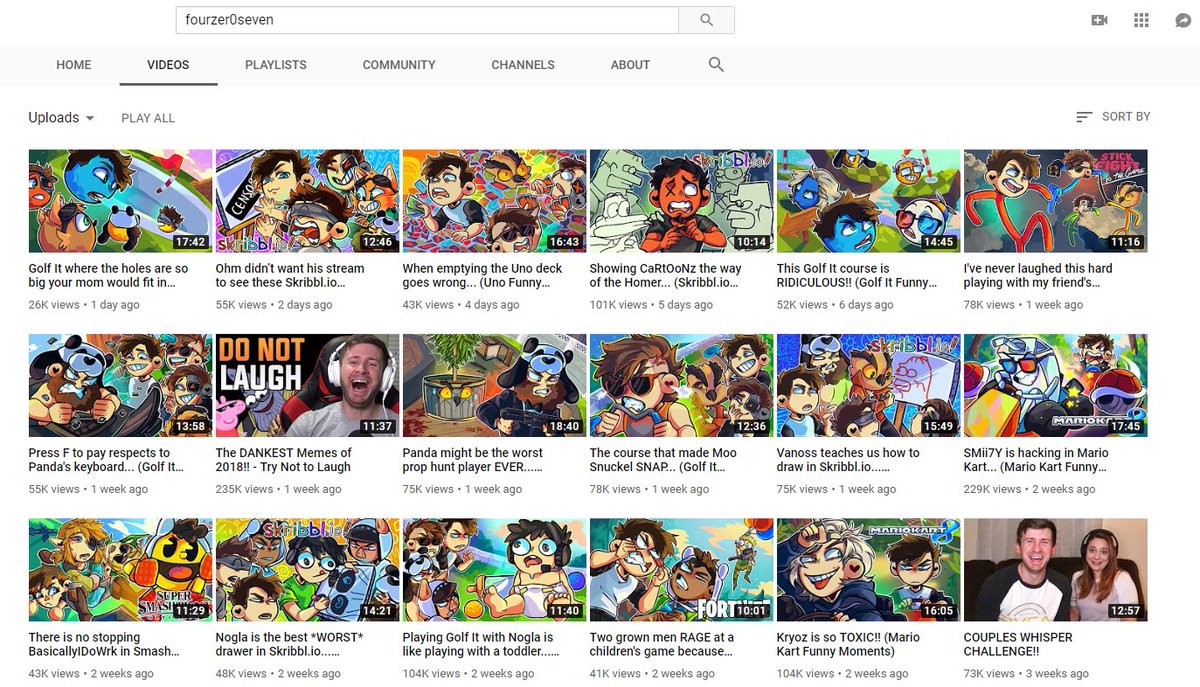The width and height of the screenshot is (1200, 687).
Task: Open the Do Not Laugh thumbnail
Action: 307,386
